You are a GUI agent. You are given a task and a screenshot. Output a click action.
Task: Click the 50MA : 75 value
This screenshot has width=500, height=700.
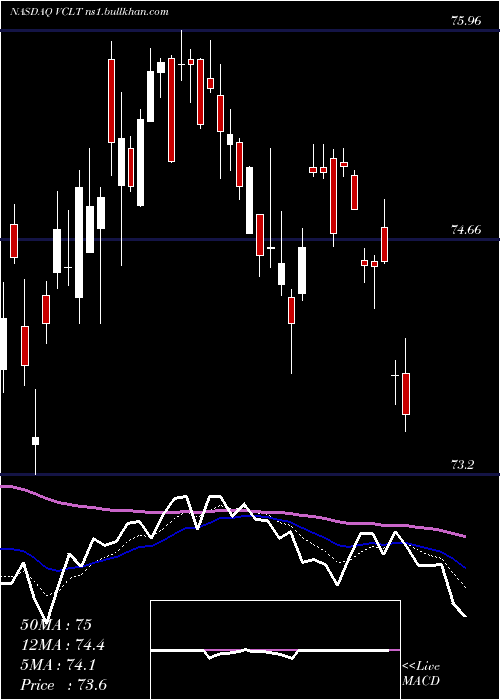(x=56, y=625)
